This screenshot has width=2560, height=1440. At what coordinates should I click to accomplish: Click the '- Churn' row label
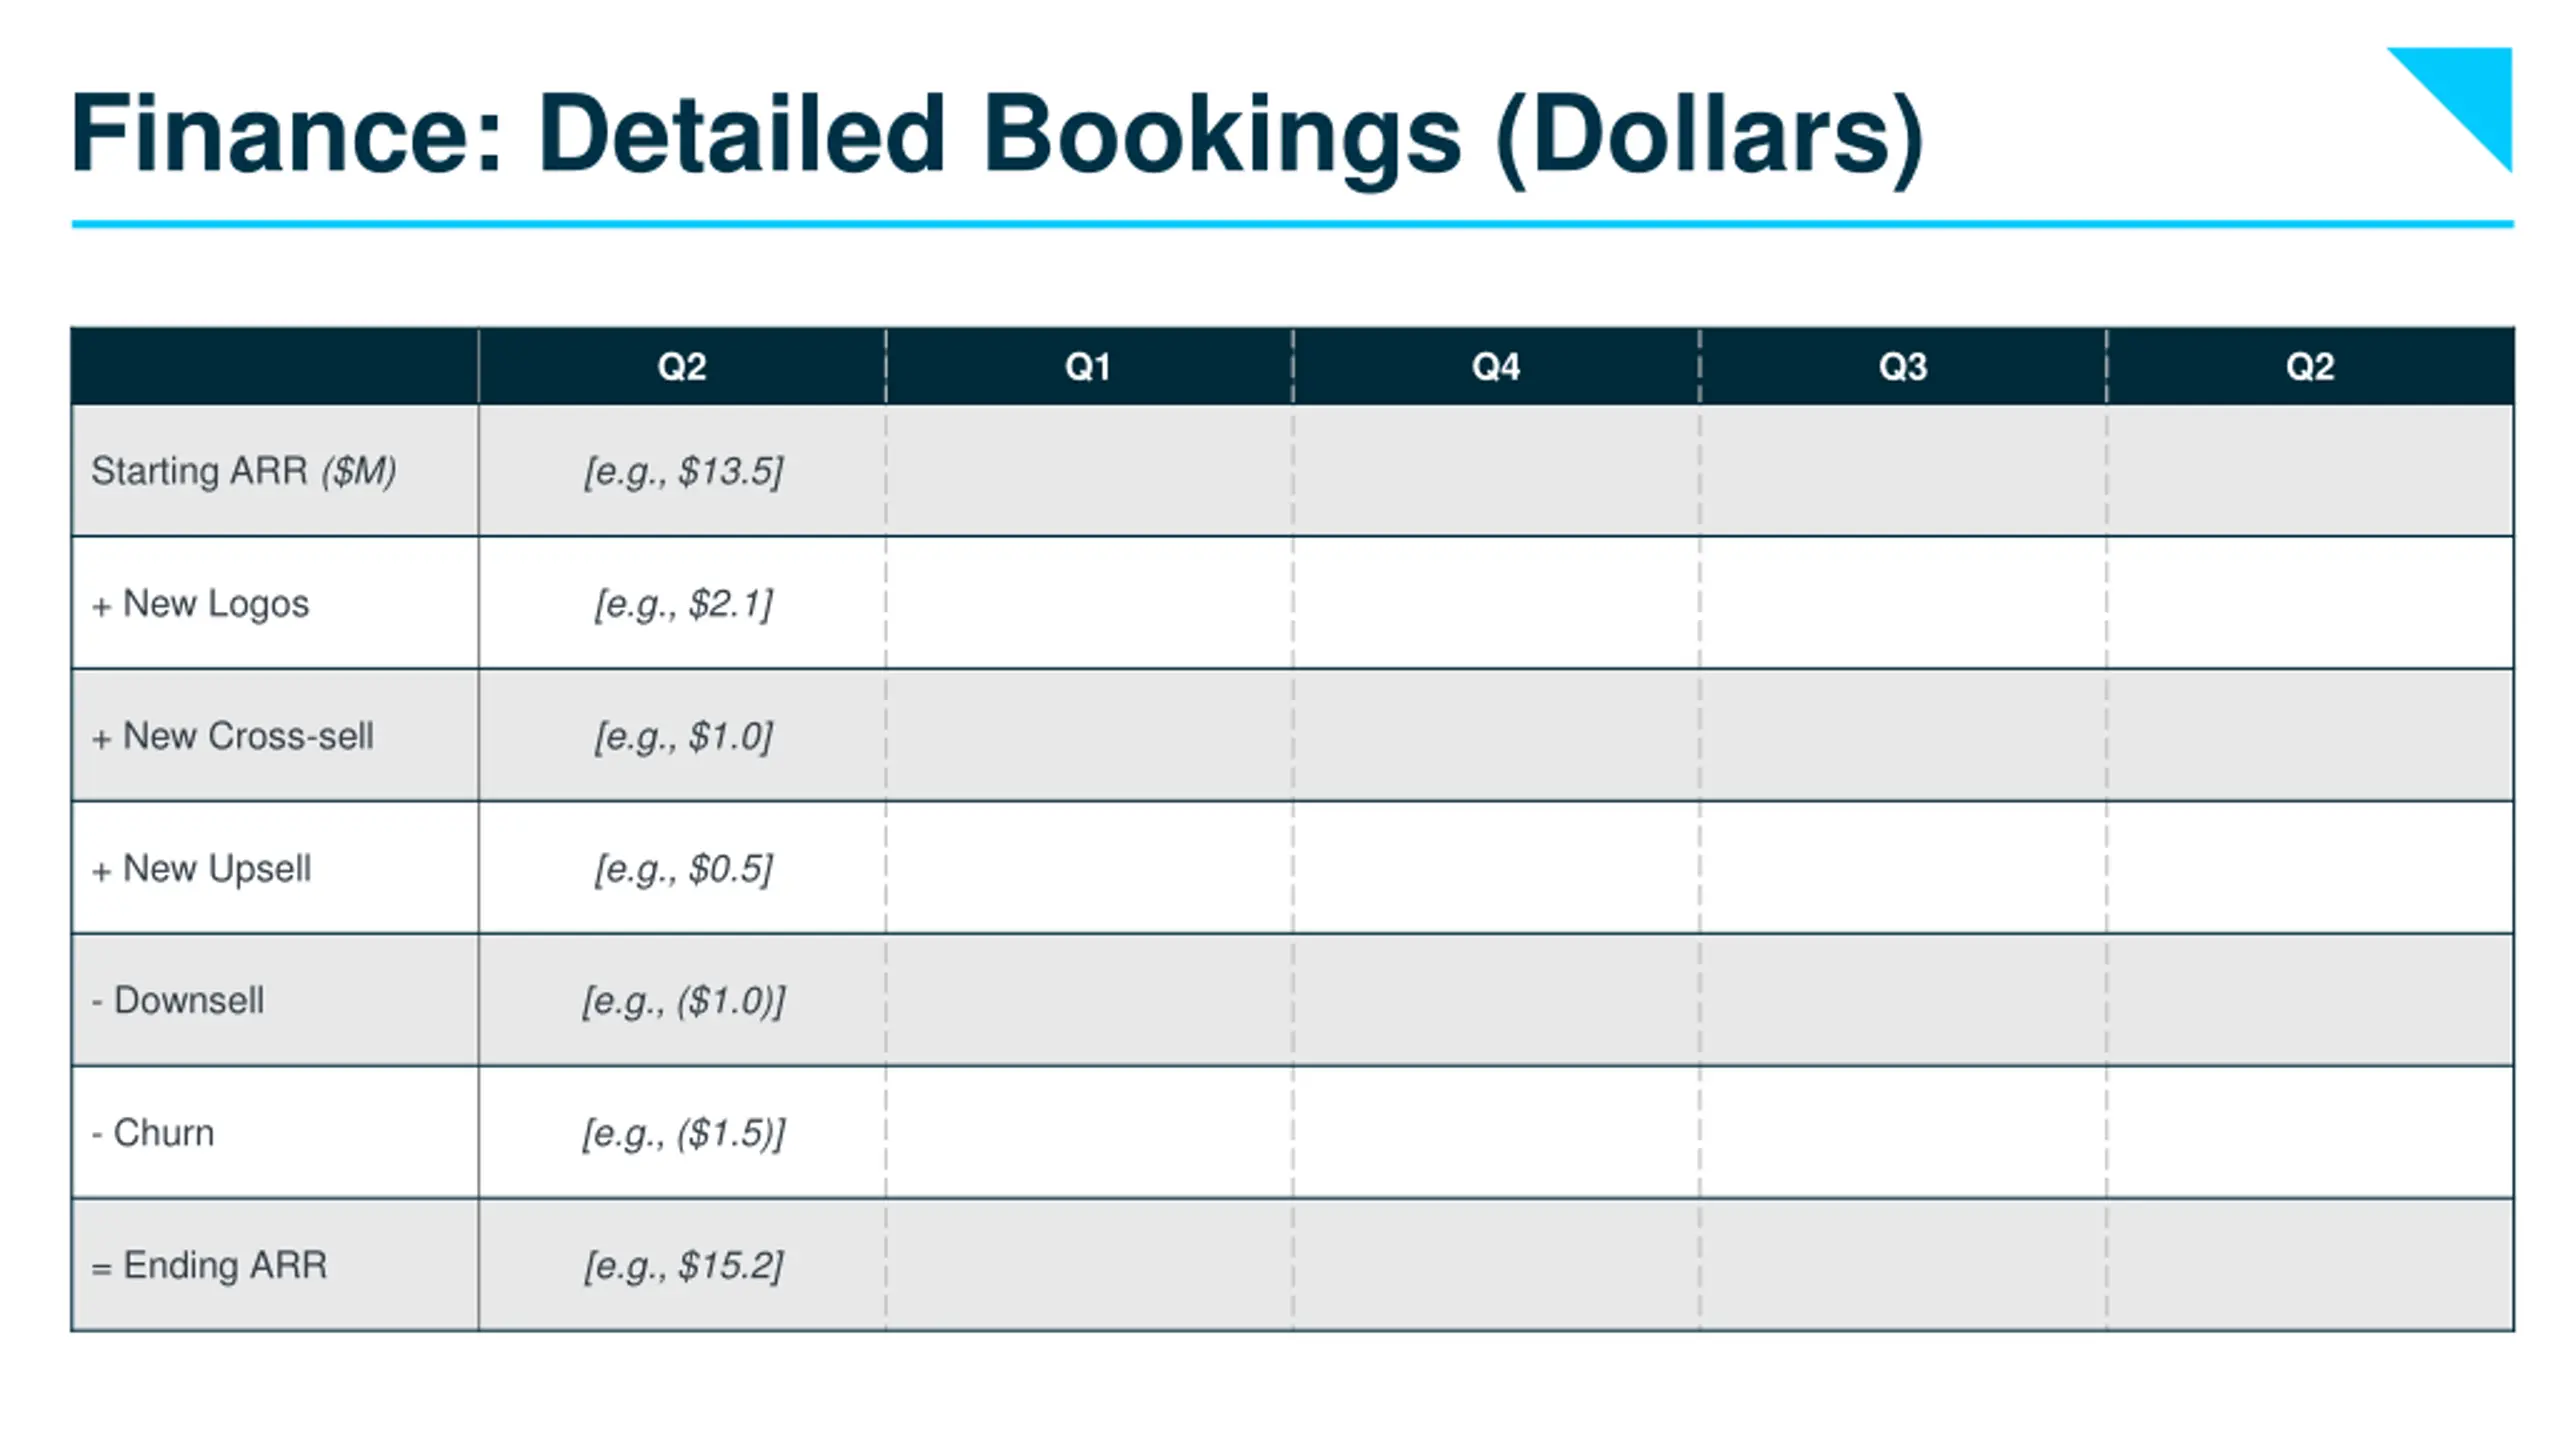152,1133
